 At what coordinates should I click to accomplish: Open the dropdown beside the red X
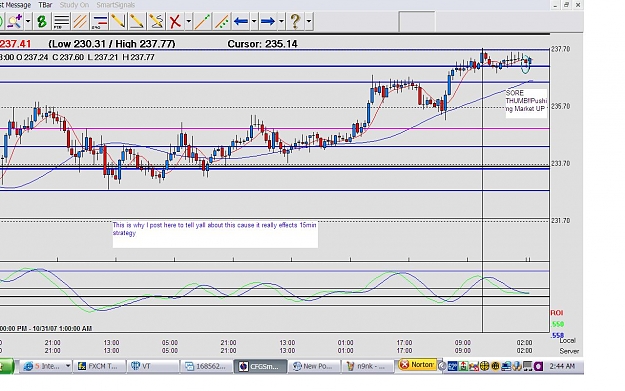click(188, 21)
